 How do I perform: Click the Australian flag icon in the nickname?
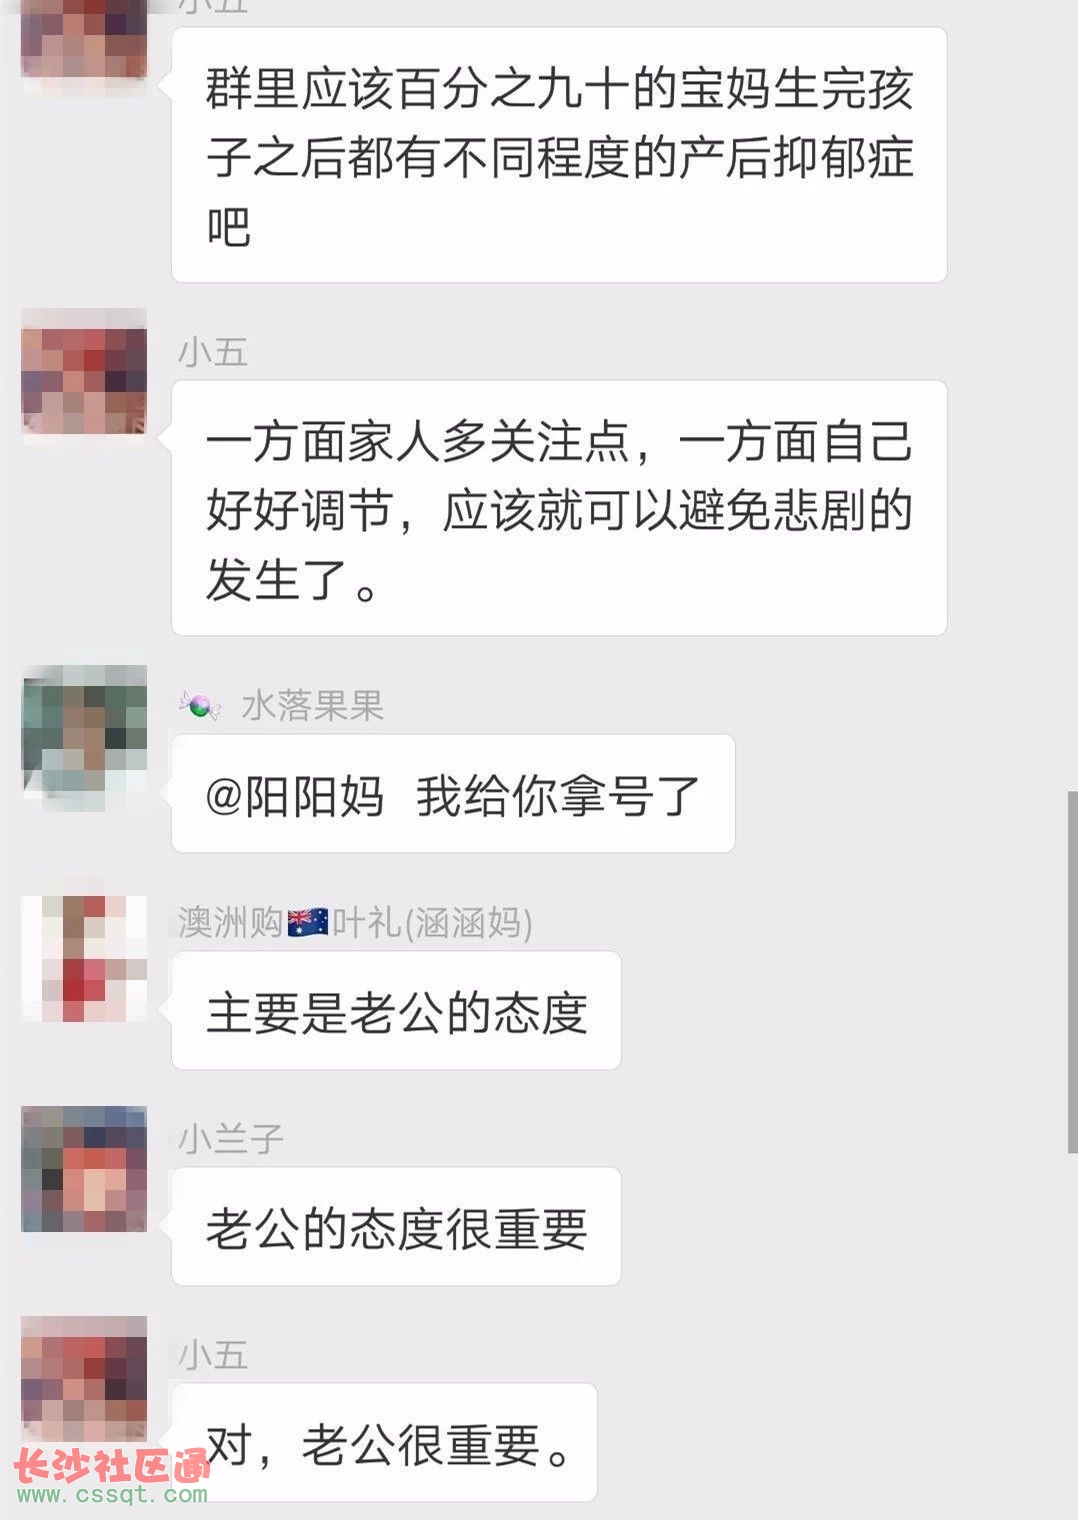(308, 922)
